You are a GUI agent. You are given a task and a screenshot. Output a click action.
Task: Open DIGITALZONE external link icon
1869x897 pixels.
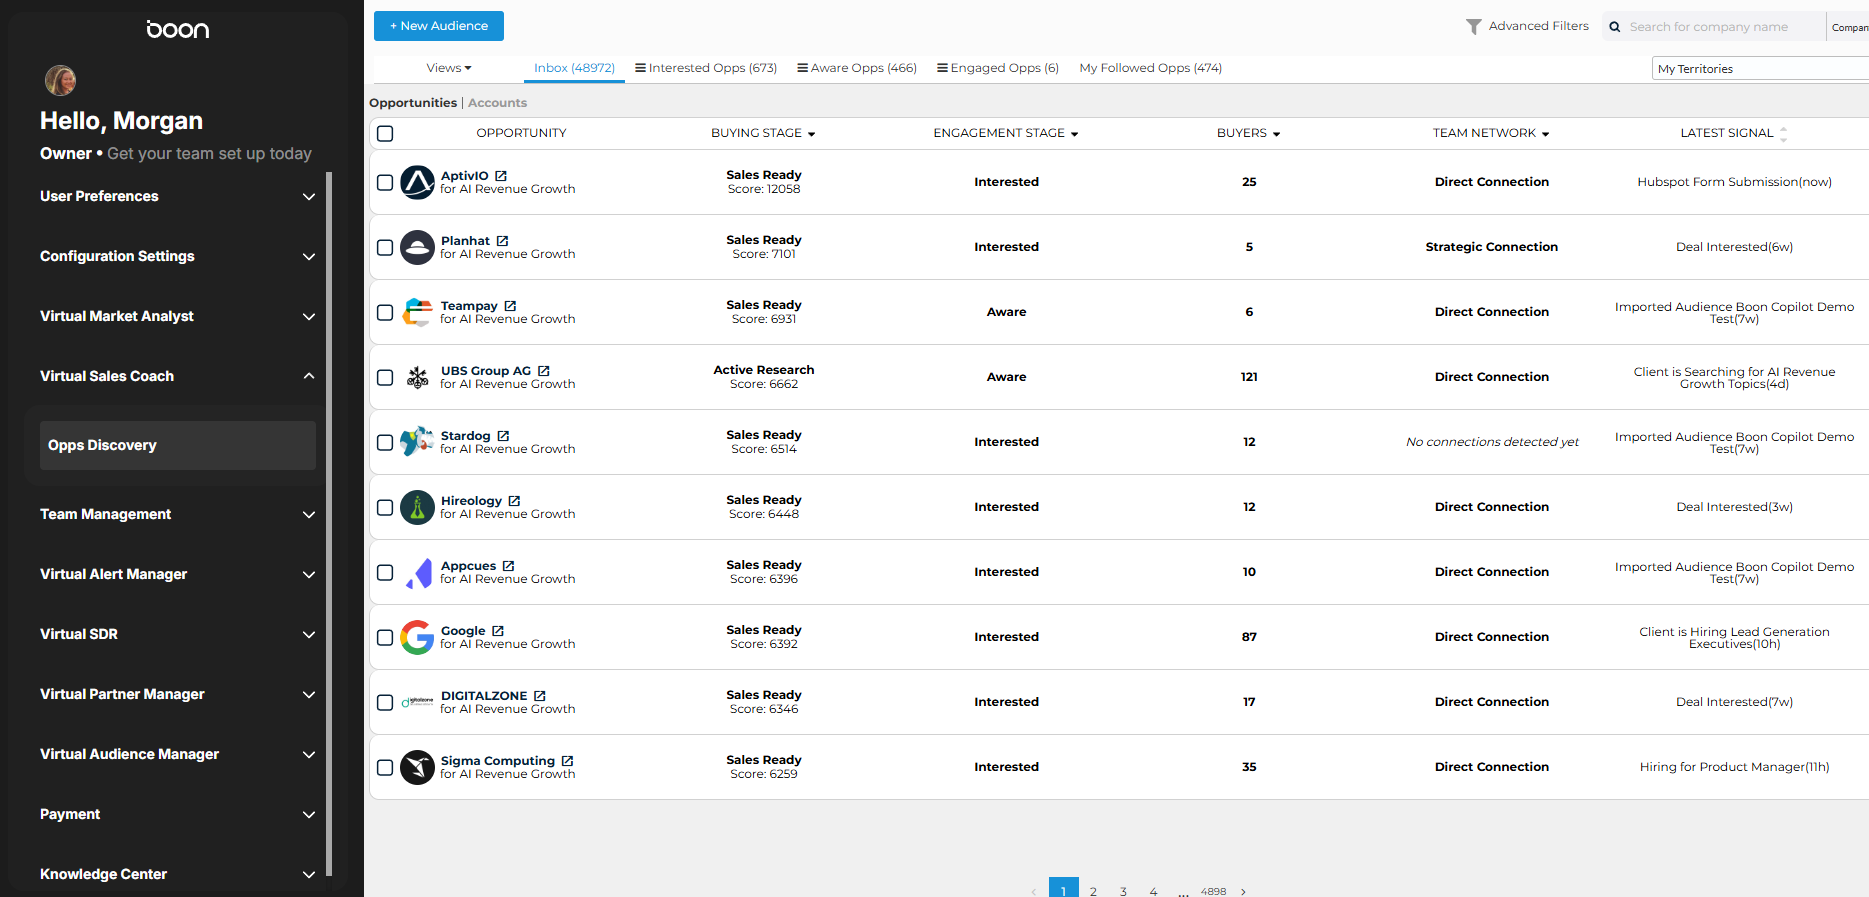pyautogui.click(x=540, y=696)
